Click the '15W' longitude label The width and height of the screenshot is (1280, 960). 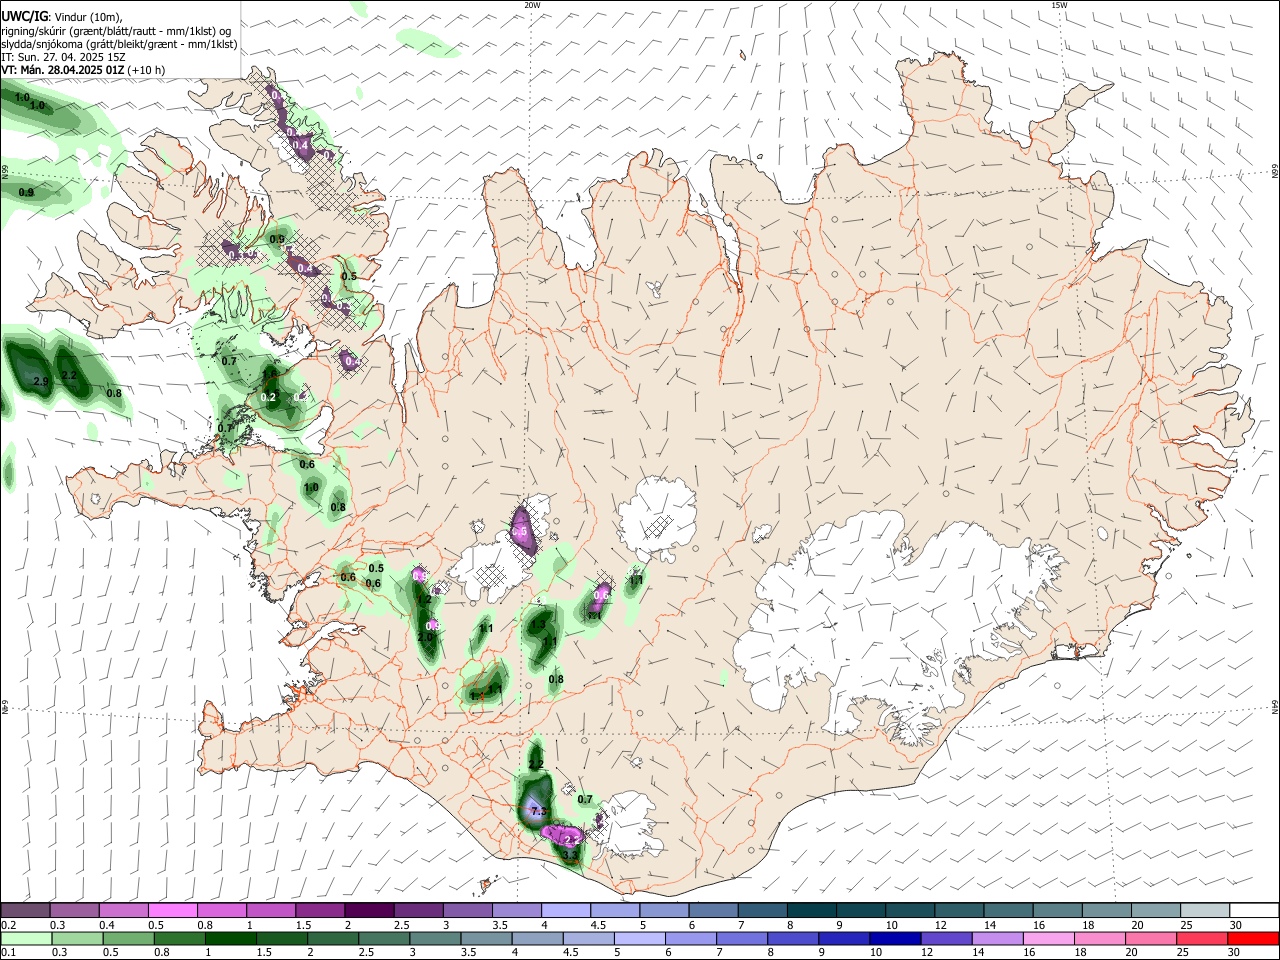click(x=1060, y=5)
